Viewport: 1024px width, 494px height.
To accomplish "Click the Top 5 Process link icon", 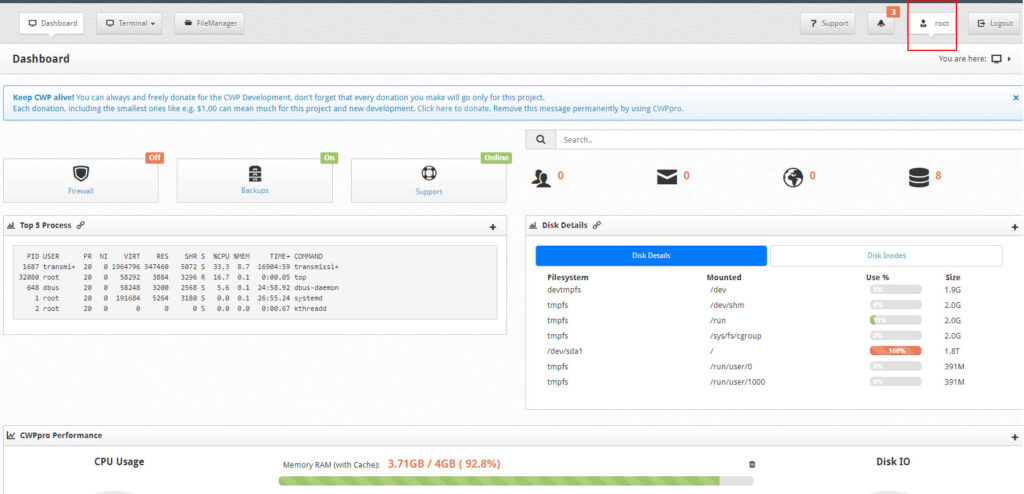I will [81, 226].
